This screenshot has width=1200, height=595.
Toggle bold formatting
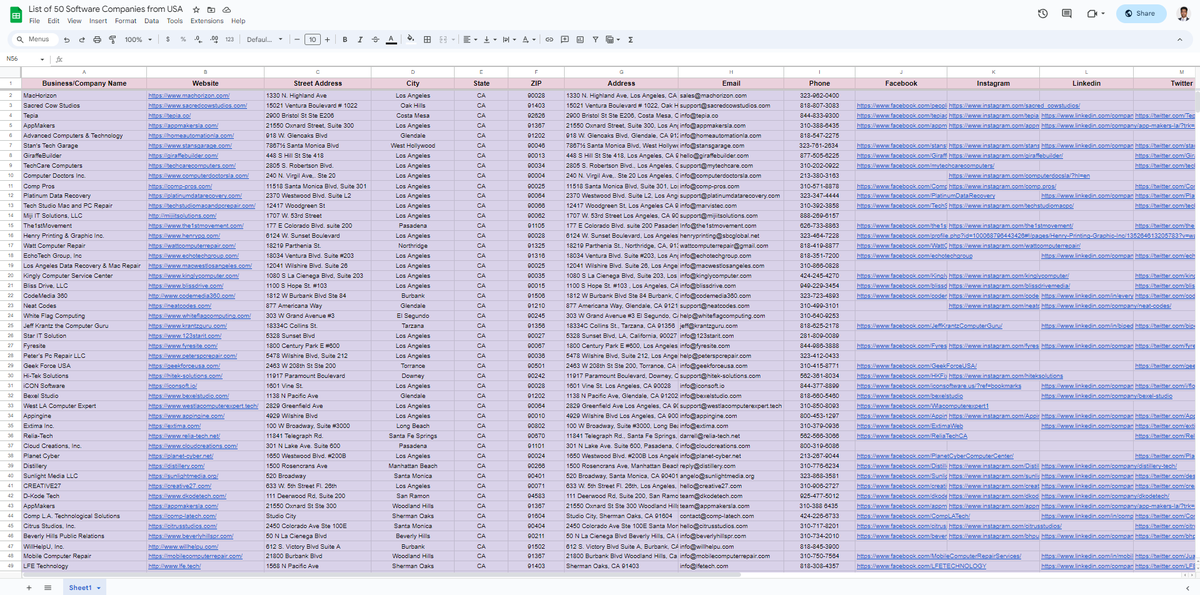[345, 39]
